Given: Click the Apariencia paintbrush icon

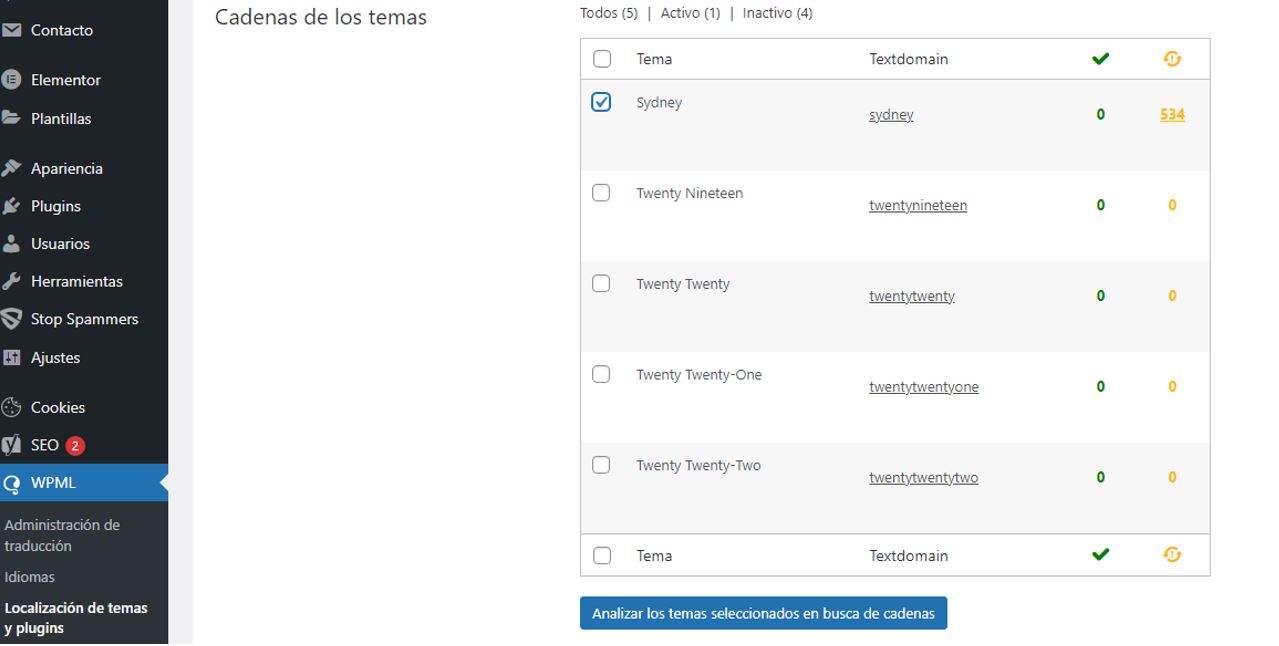Looking at the screenshot, I should [11, 168].
